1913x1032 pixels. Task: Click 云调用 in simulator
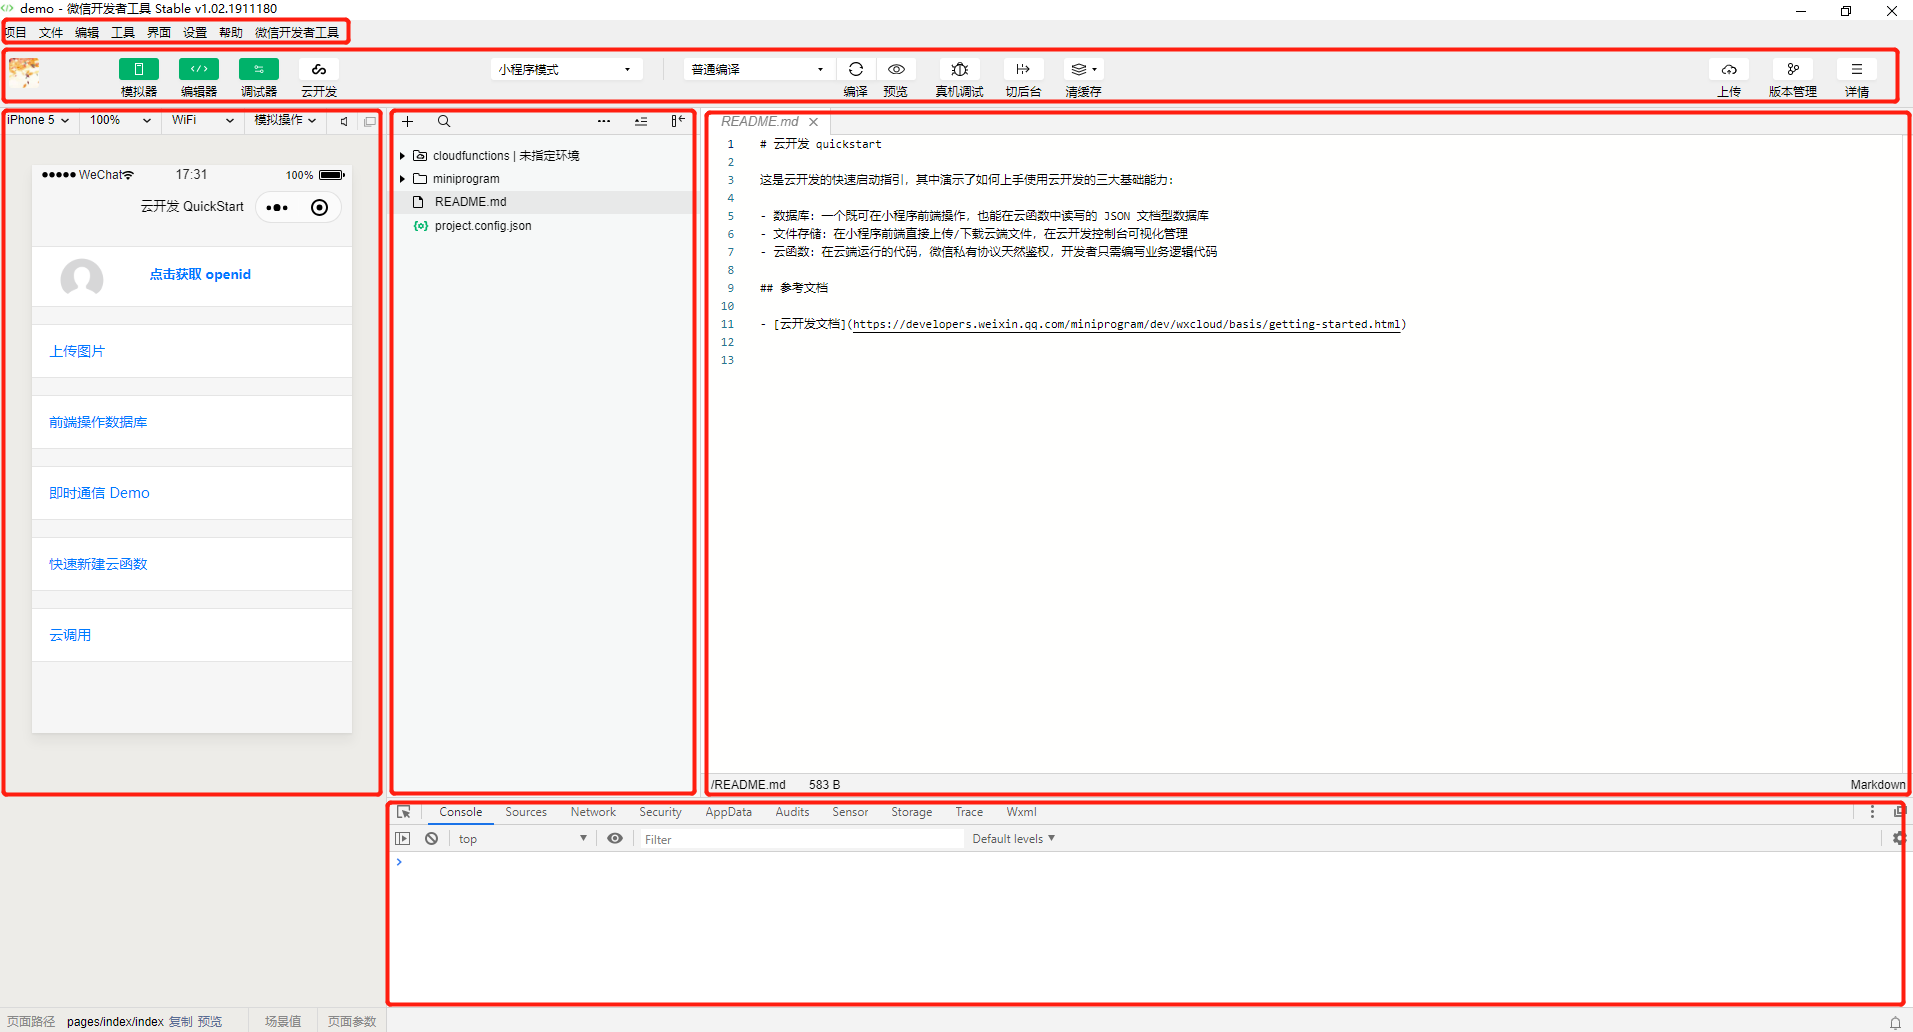(70, 635)
